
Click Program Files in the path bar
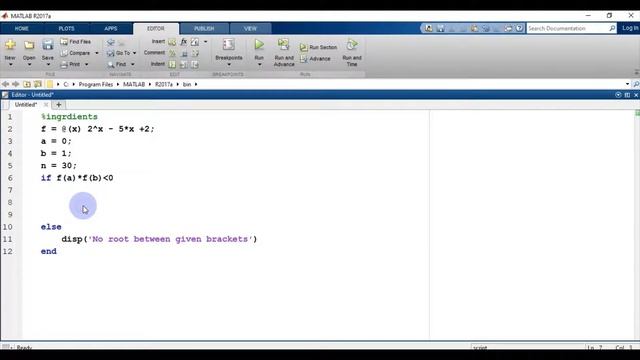(96, 84)
